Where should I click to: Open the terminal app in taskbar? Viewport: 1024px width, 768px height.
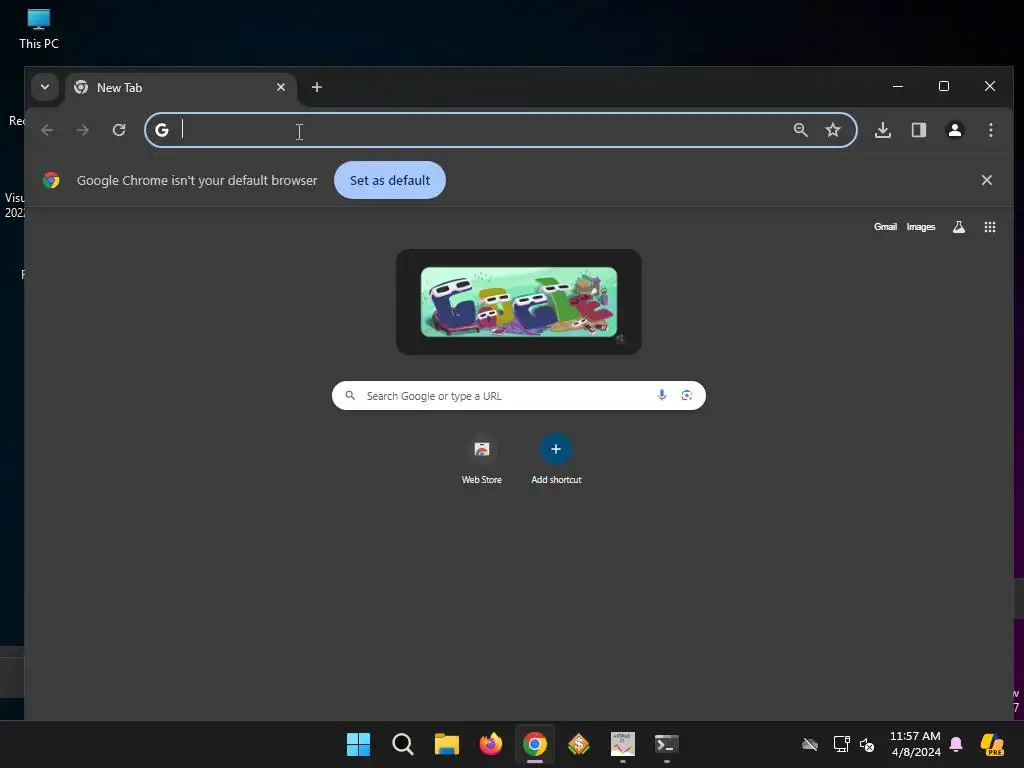tap(667, 744)
